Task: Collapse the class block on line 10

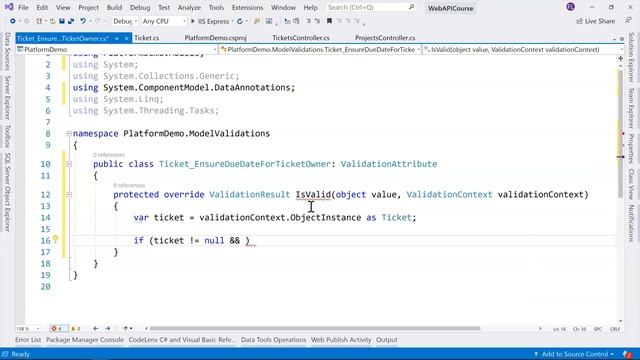Action: pos(69,164)
